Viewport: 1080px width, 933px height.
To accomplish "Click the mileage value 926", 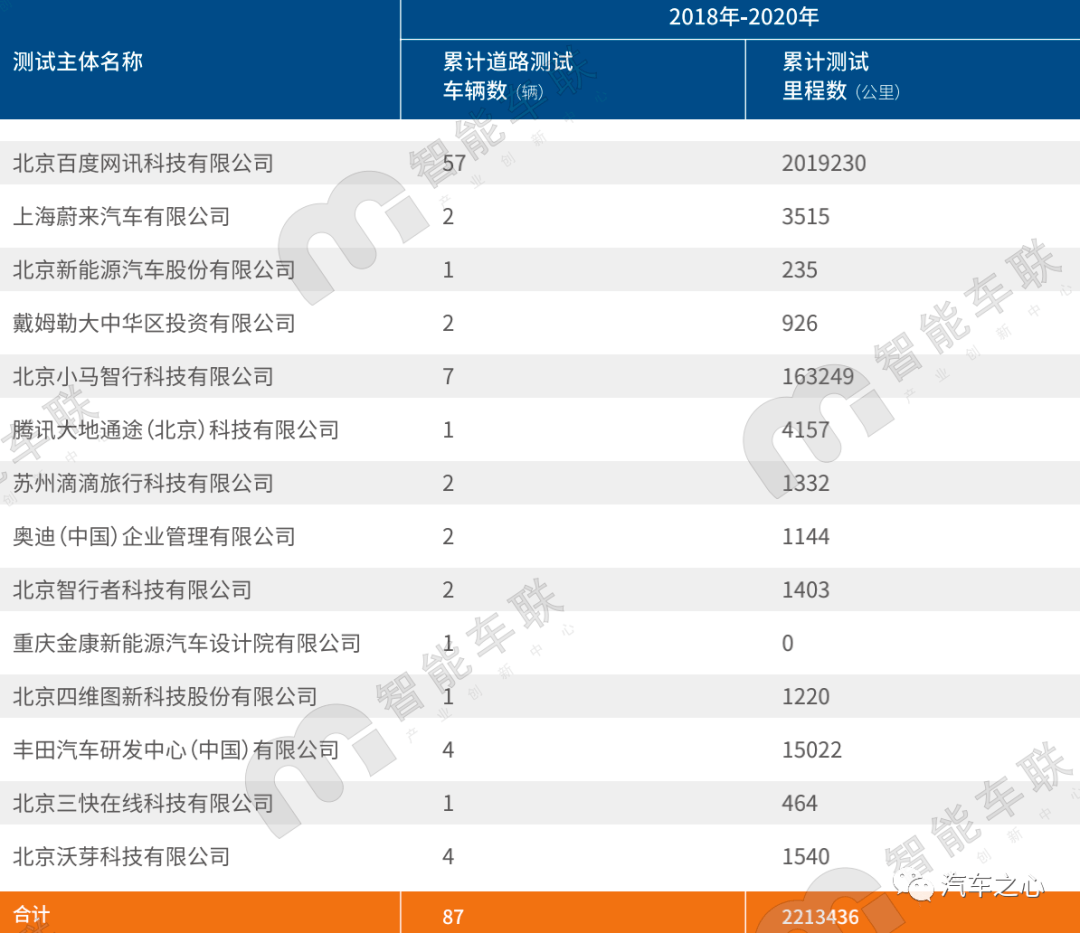I will (799, 324).
